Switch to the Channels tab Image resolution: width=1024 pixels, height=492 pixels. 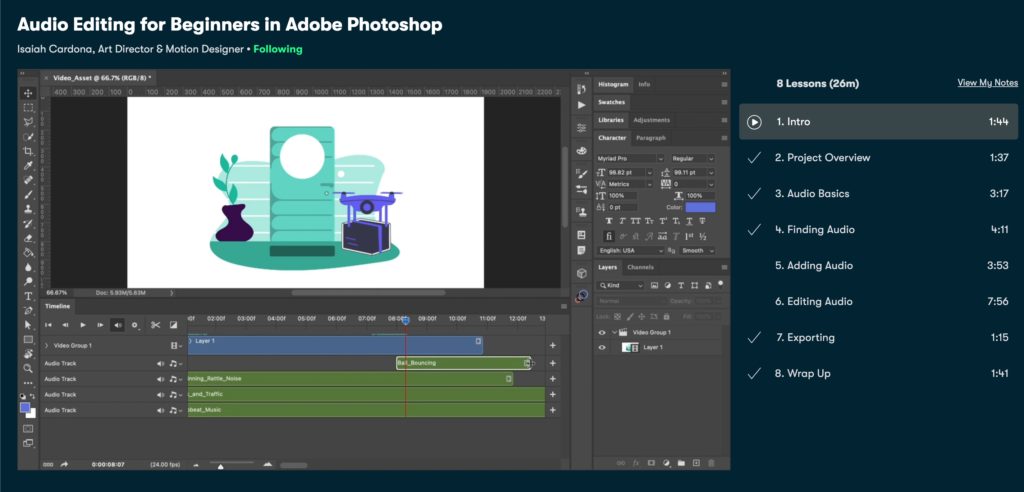(x=640, y=267)
